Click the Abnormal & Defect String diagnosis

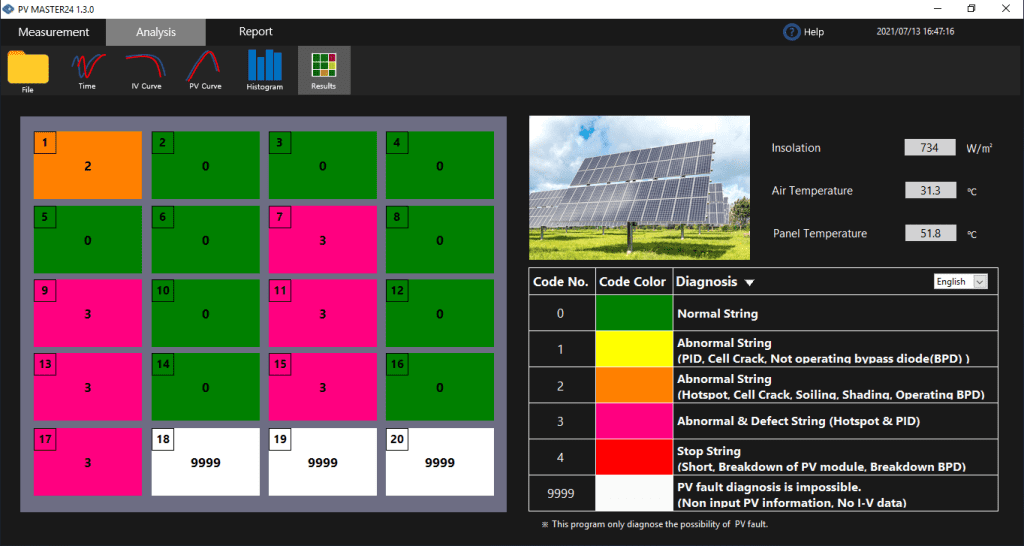point(798,421)
